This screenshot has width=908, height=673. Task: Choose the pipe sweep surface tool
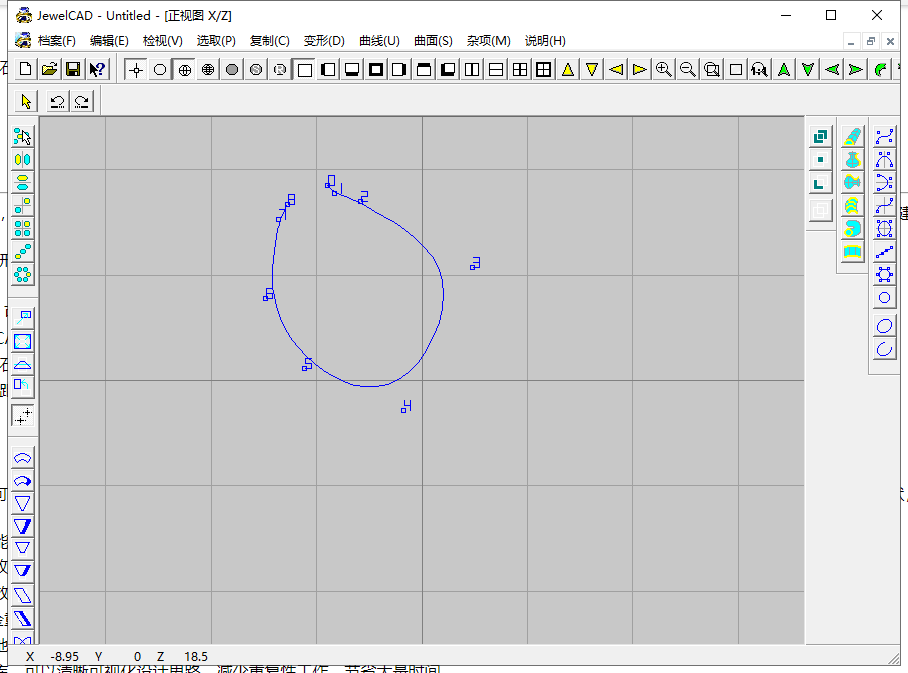(852, 137)
